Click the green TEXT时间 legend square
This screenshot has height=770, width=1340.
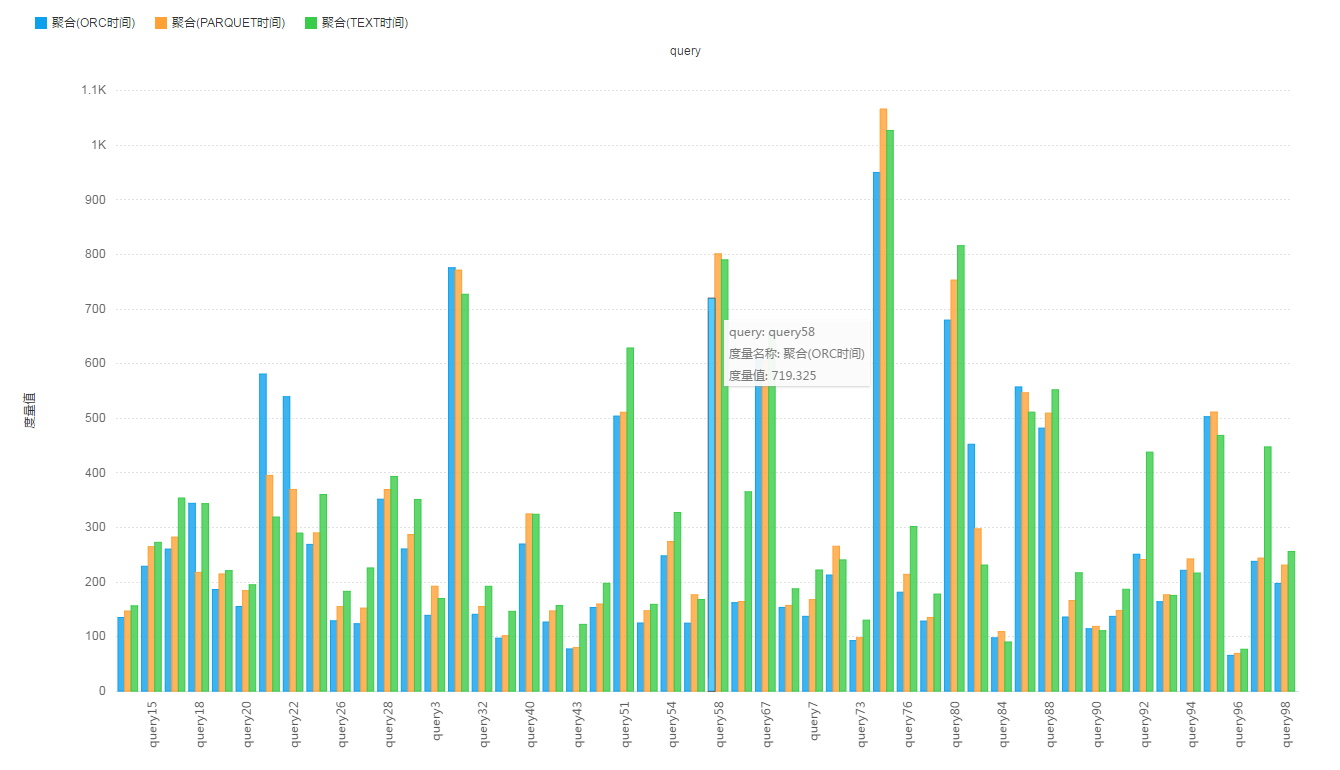click(311, 23)
